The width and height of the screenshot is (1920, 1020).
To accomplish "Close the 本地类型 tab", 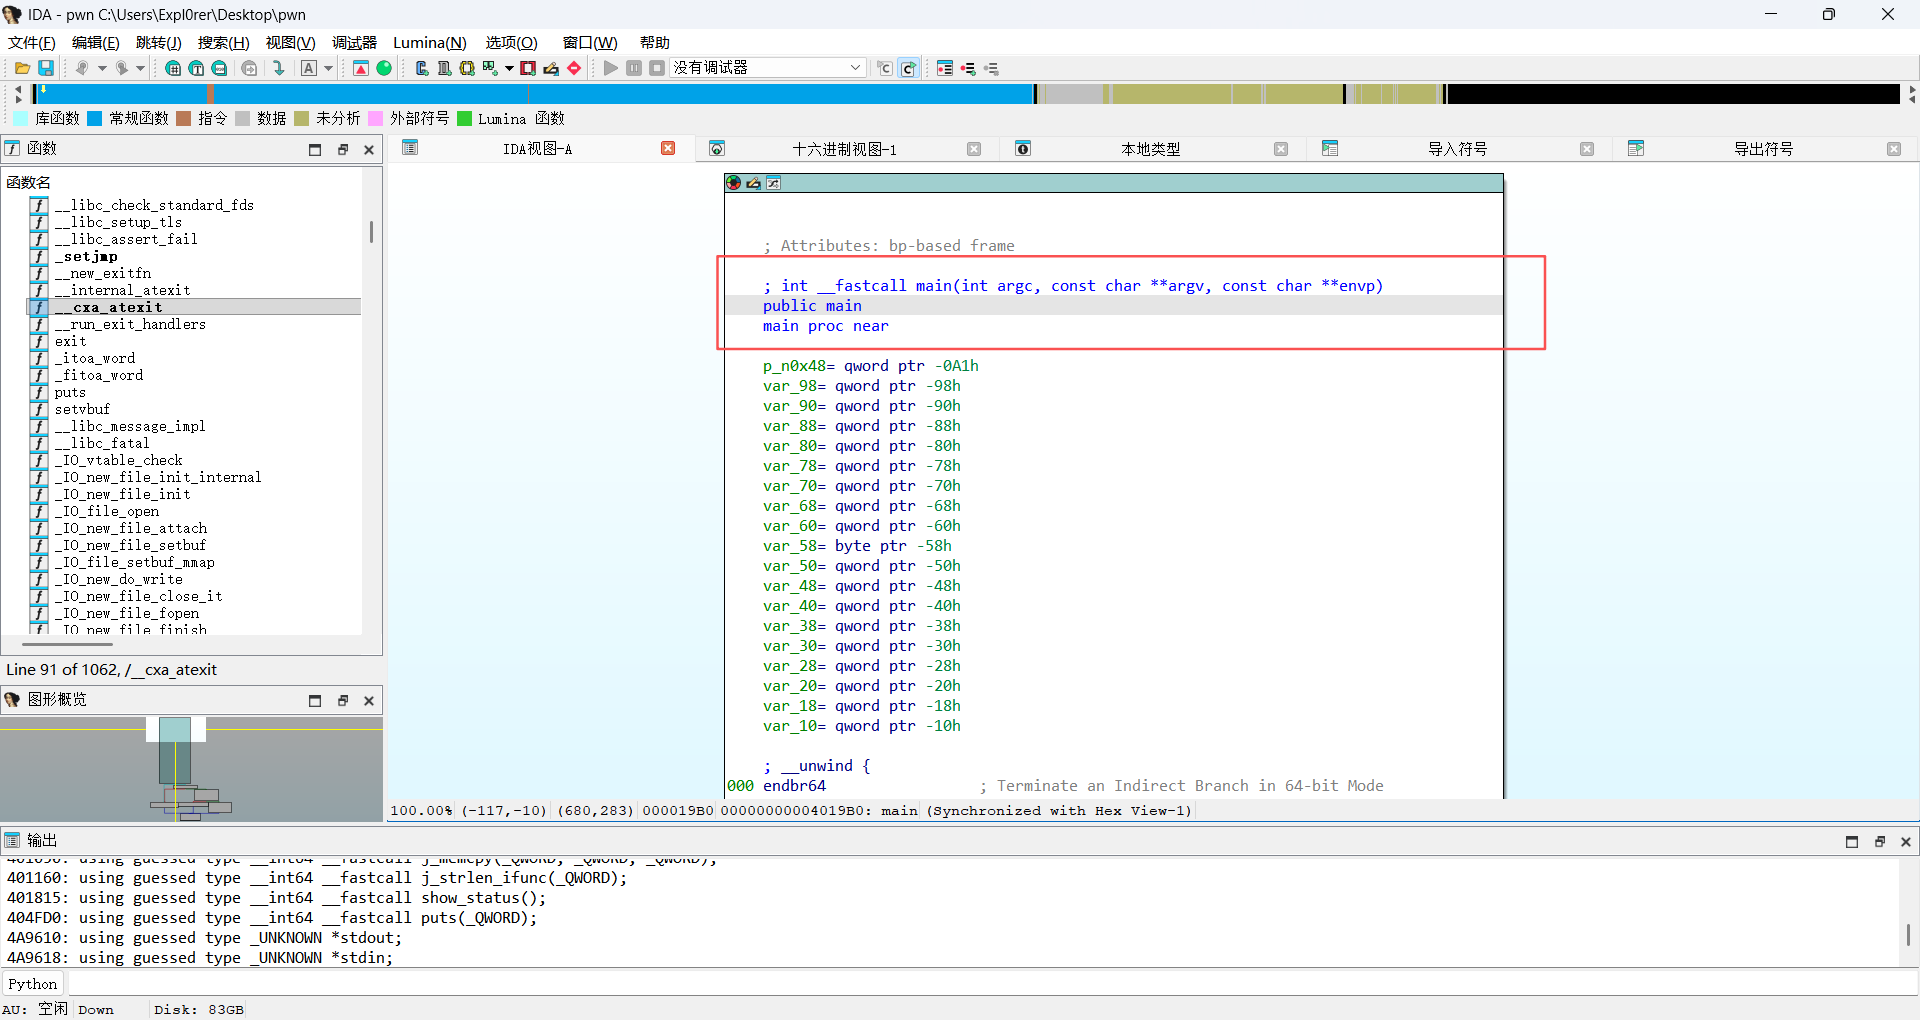I will tap(1281, 149).
